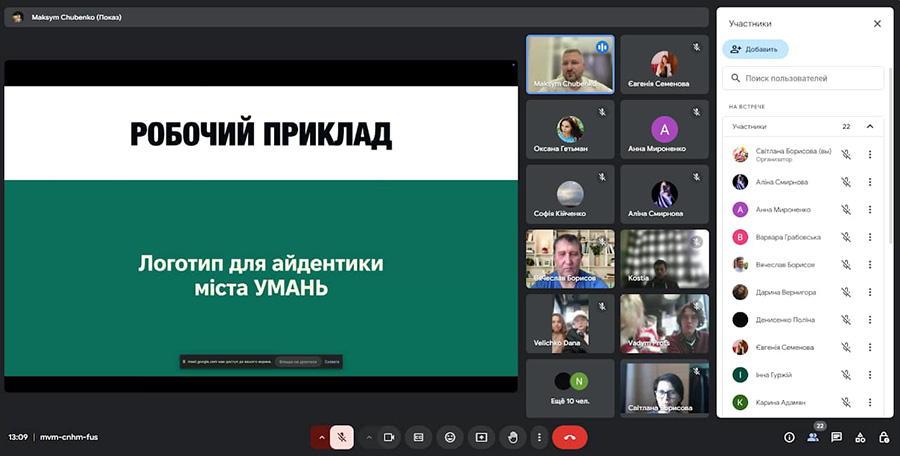Open more options for Світлана Борисова
Viewport: 900px width, 456px height.
(x=870, y=154)
